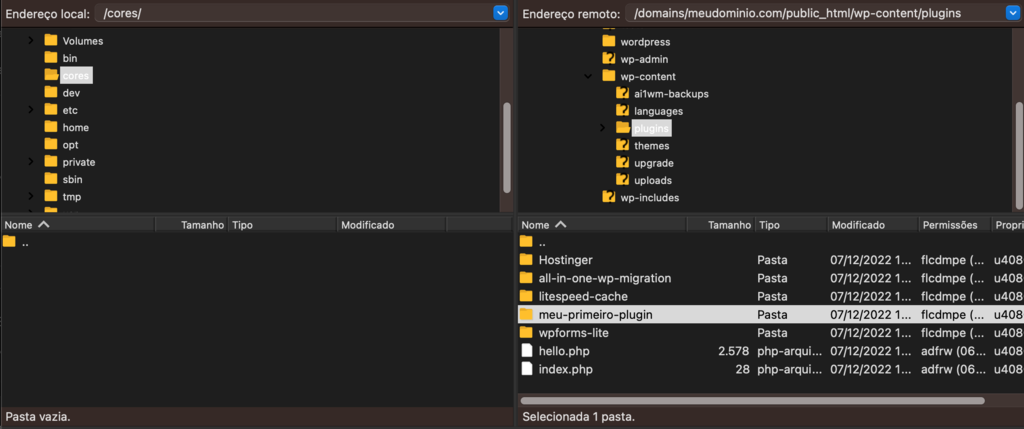Sort local list by Tipo column
The image size is (1024, 429).
click(283, 225)
